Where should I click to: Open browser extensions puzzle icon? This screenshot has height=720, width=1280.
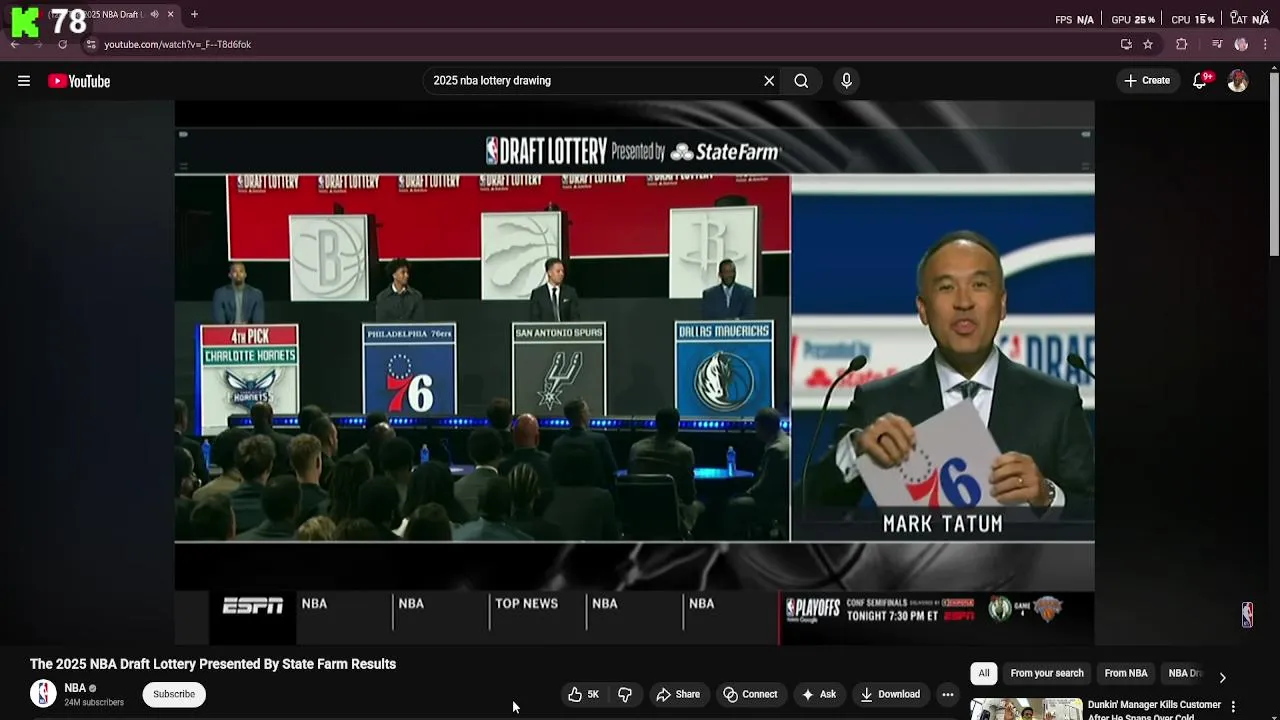(x=1182, y=44)
